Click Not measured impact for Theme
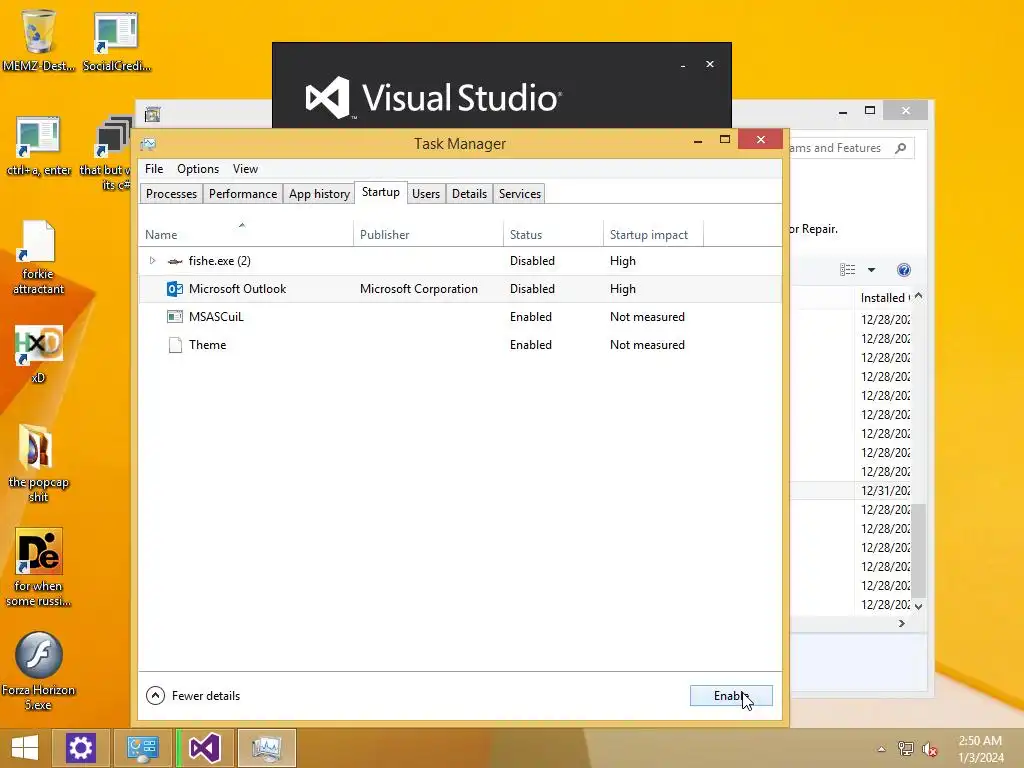This screenshot has width=1024, height=768. click(647, 345)
